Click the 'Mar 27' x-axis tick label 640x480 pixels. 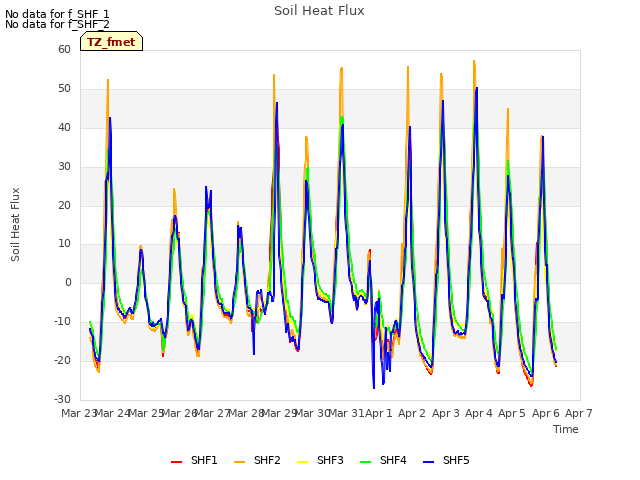point(212,413)
